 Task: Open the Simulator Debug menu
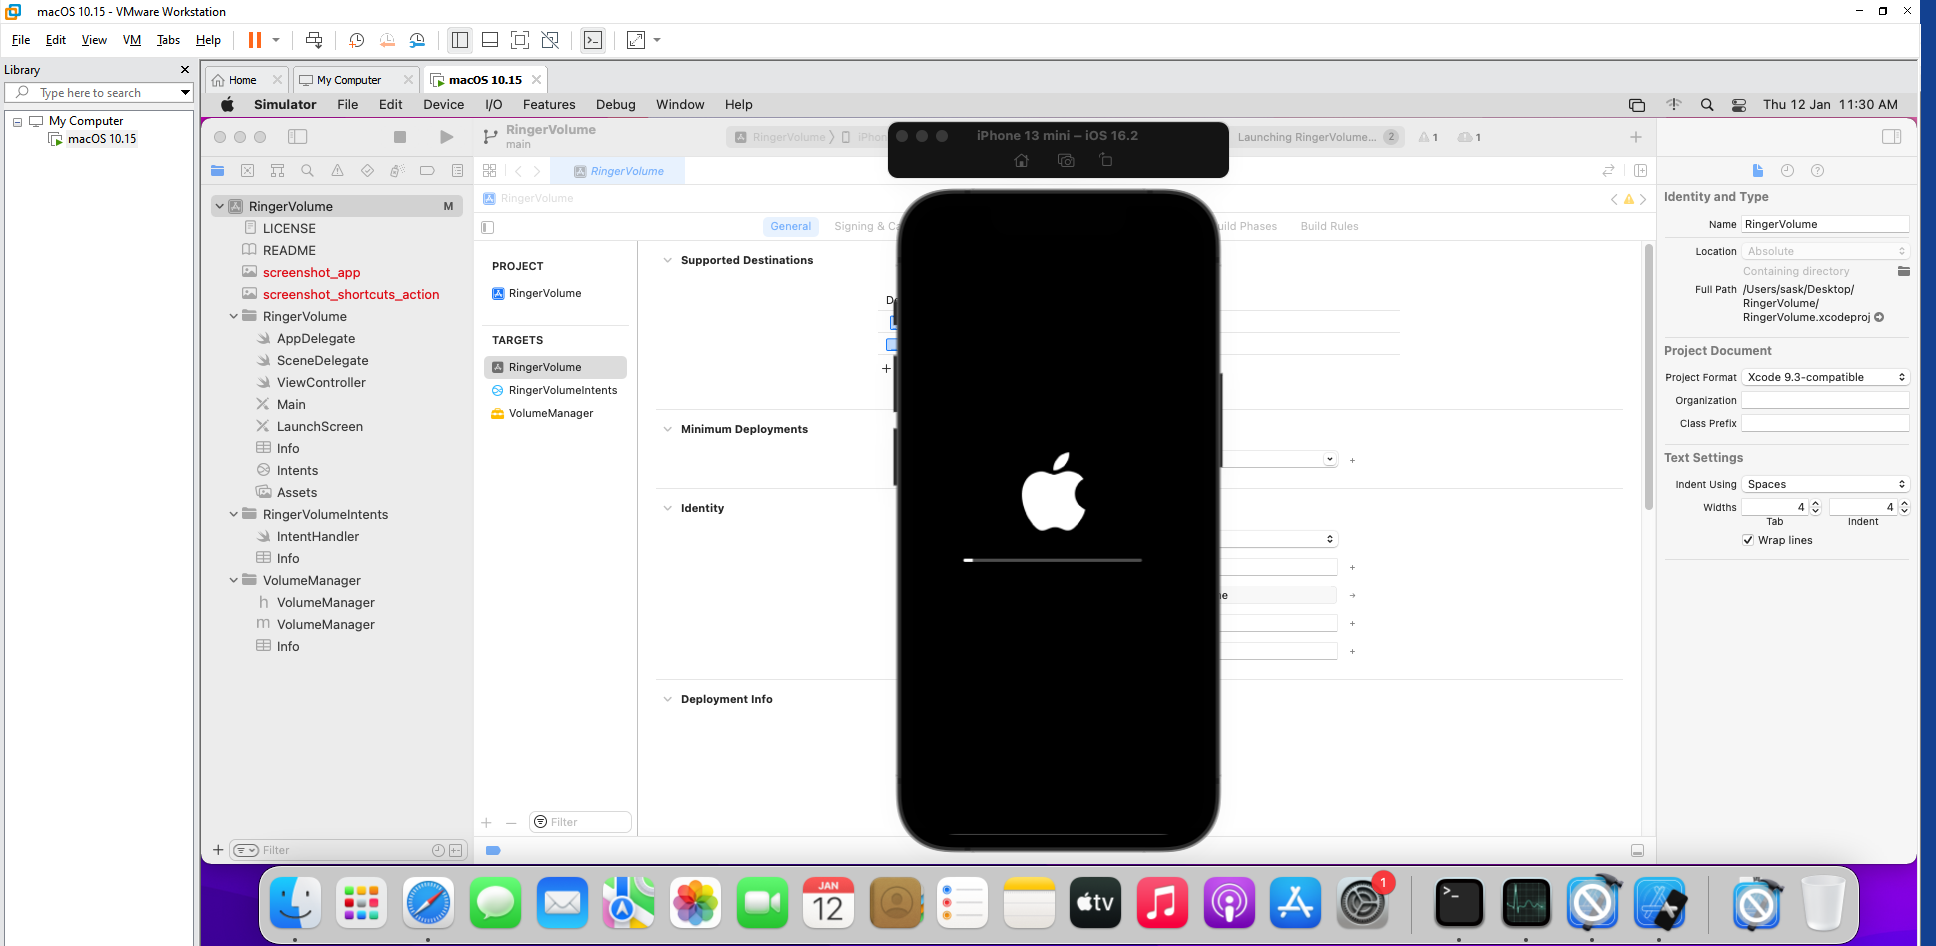[615, 105]
